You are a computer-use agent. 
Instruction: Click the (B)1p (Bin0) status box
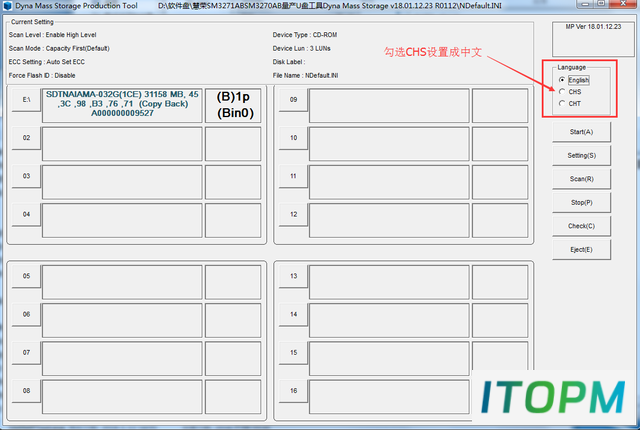point(233,105)
